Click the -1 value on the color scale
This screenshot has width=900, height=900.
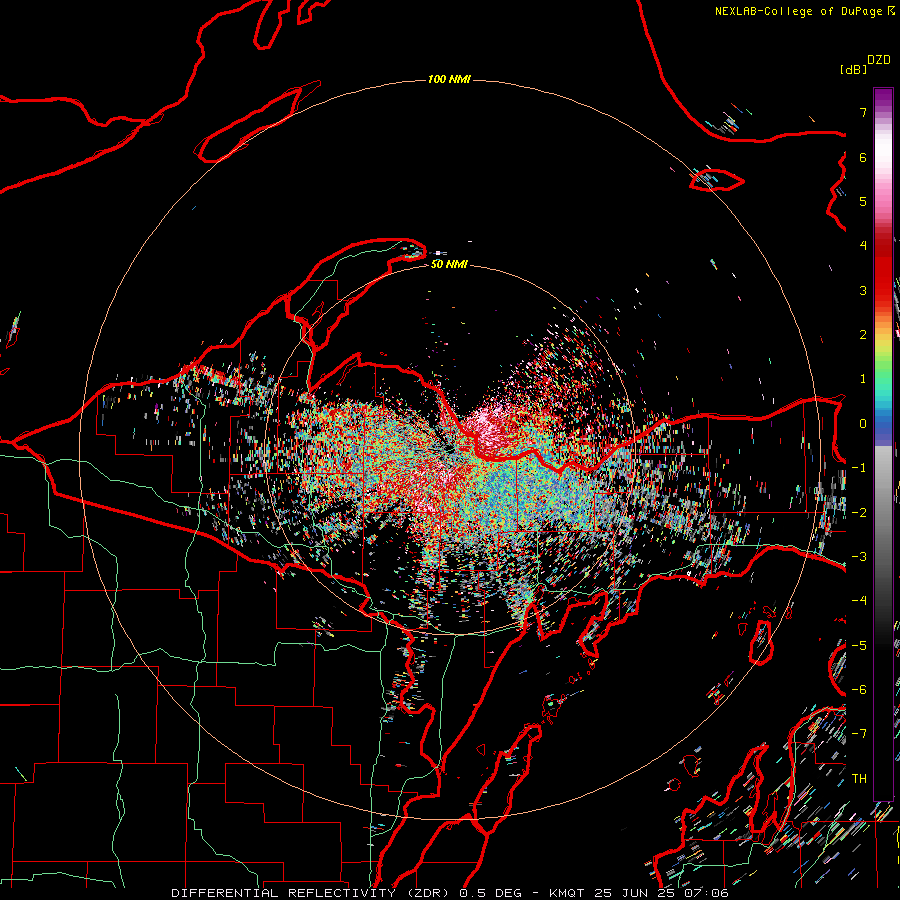click(x=859, y=468)
